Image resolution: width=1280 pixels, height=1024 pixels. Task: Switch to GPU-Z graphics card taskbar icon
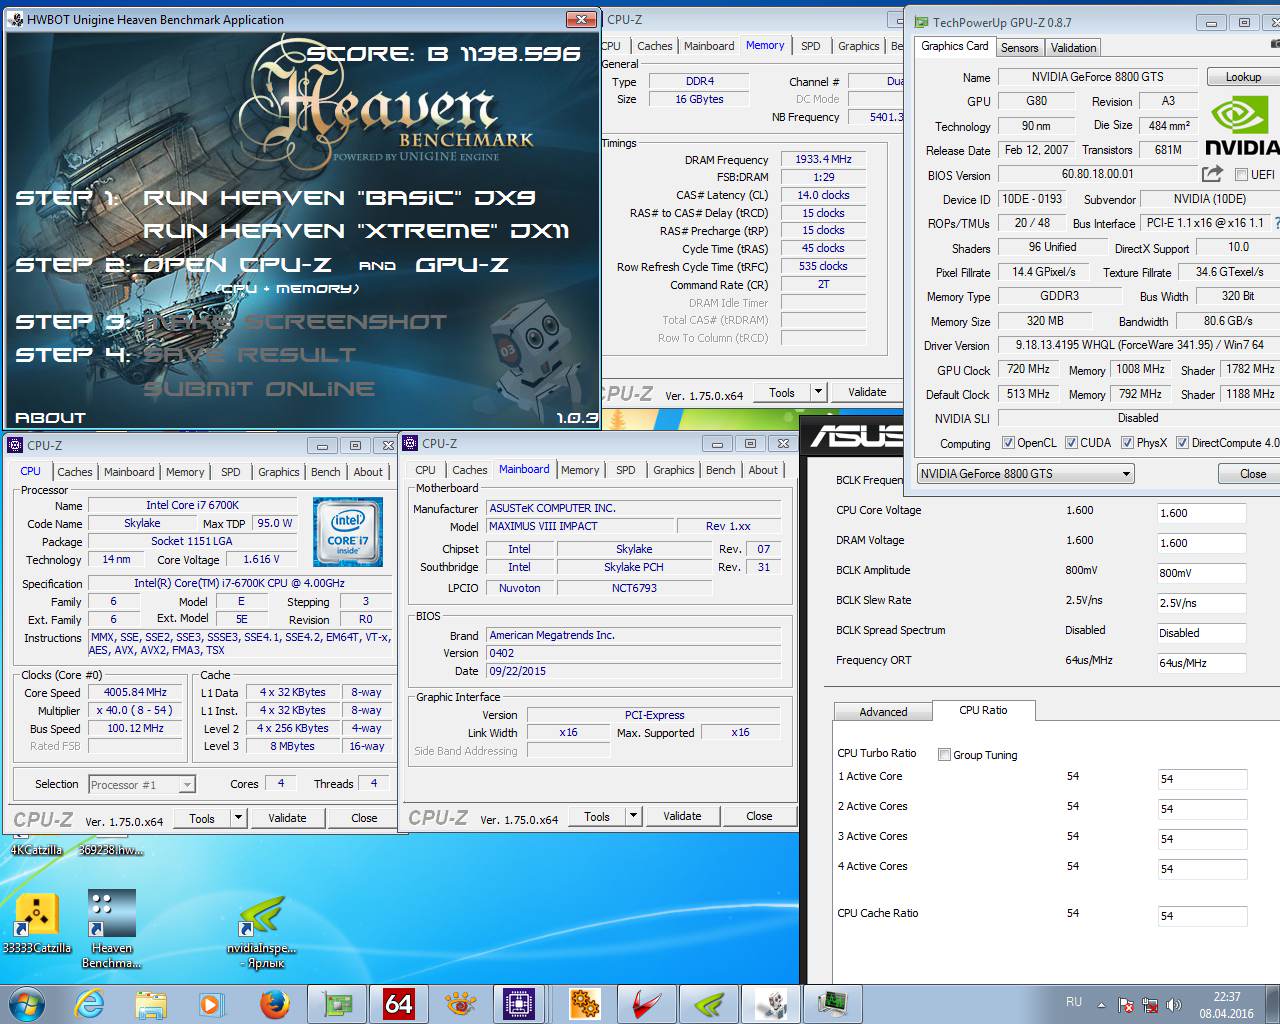click(x=336, y=1003)
